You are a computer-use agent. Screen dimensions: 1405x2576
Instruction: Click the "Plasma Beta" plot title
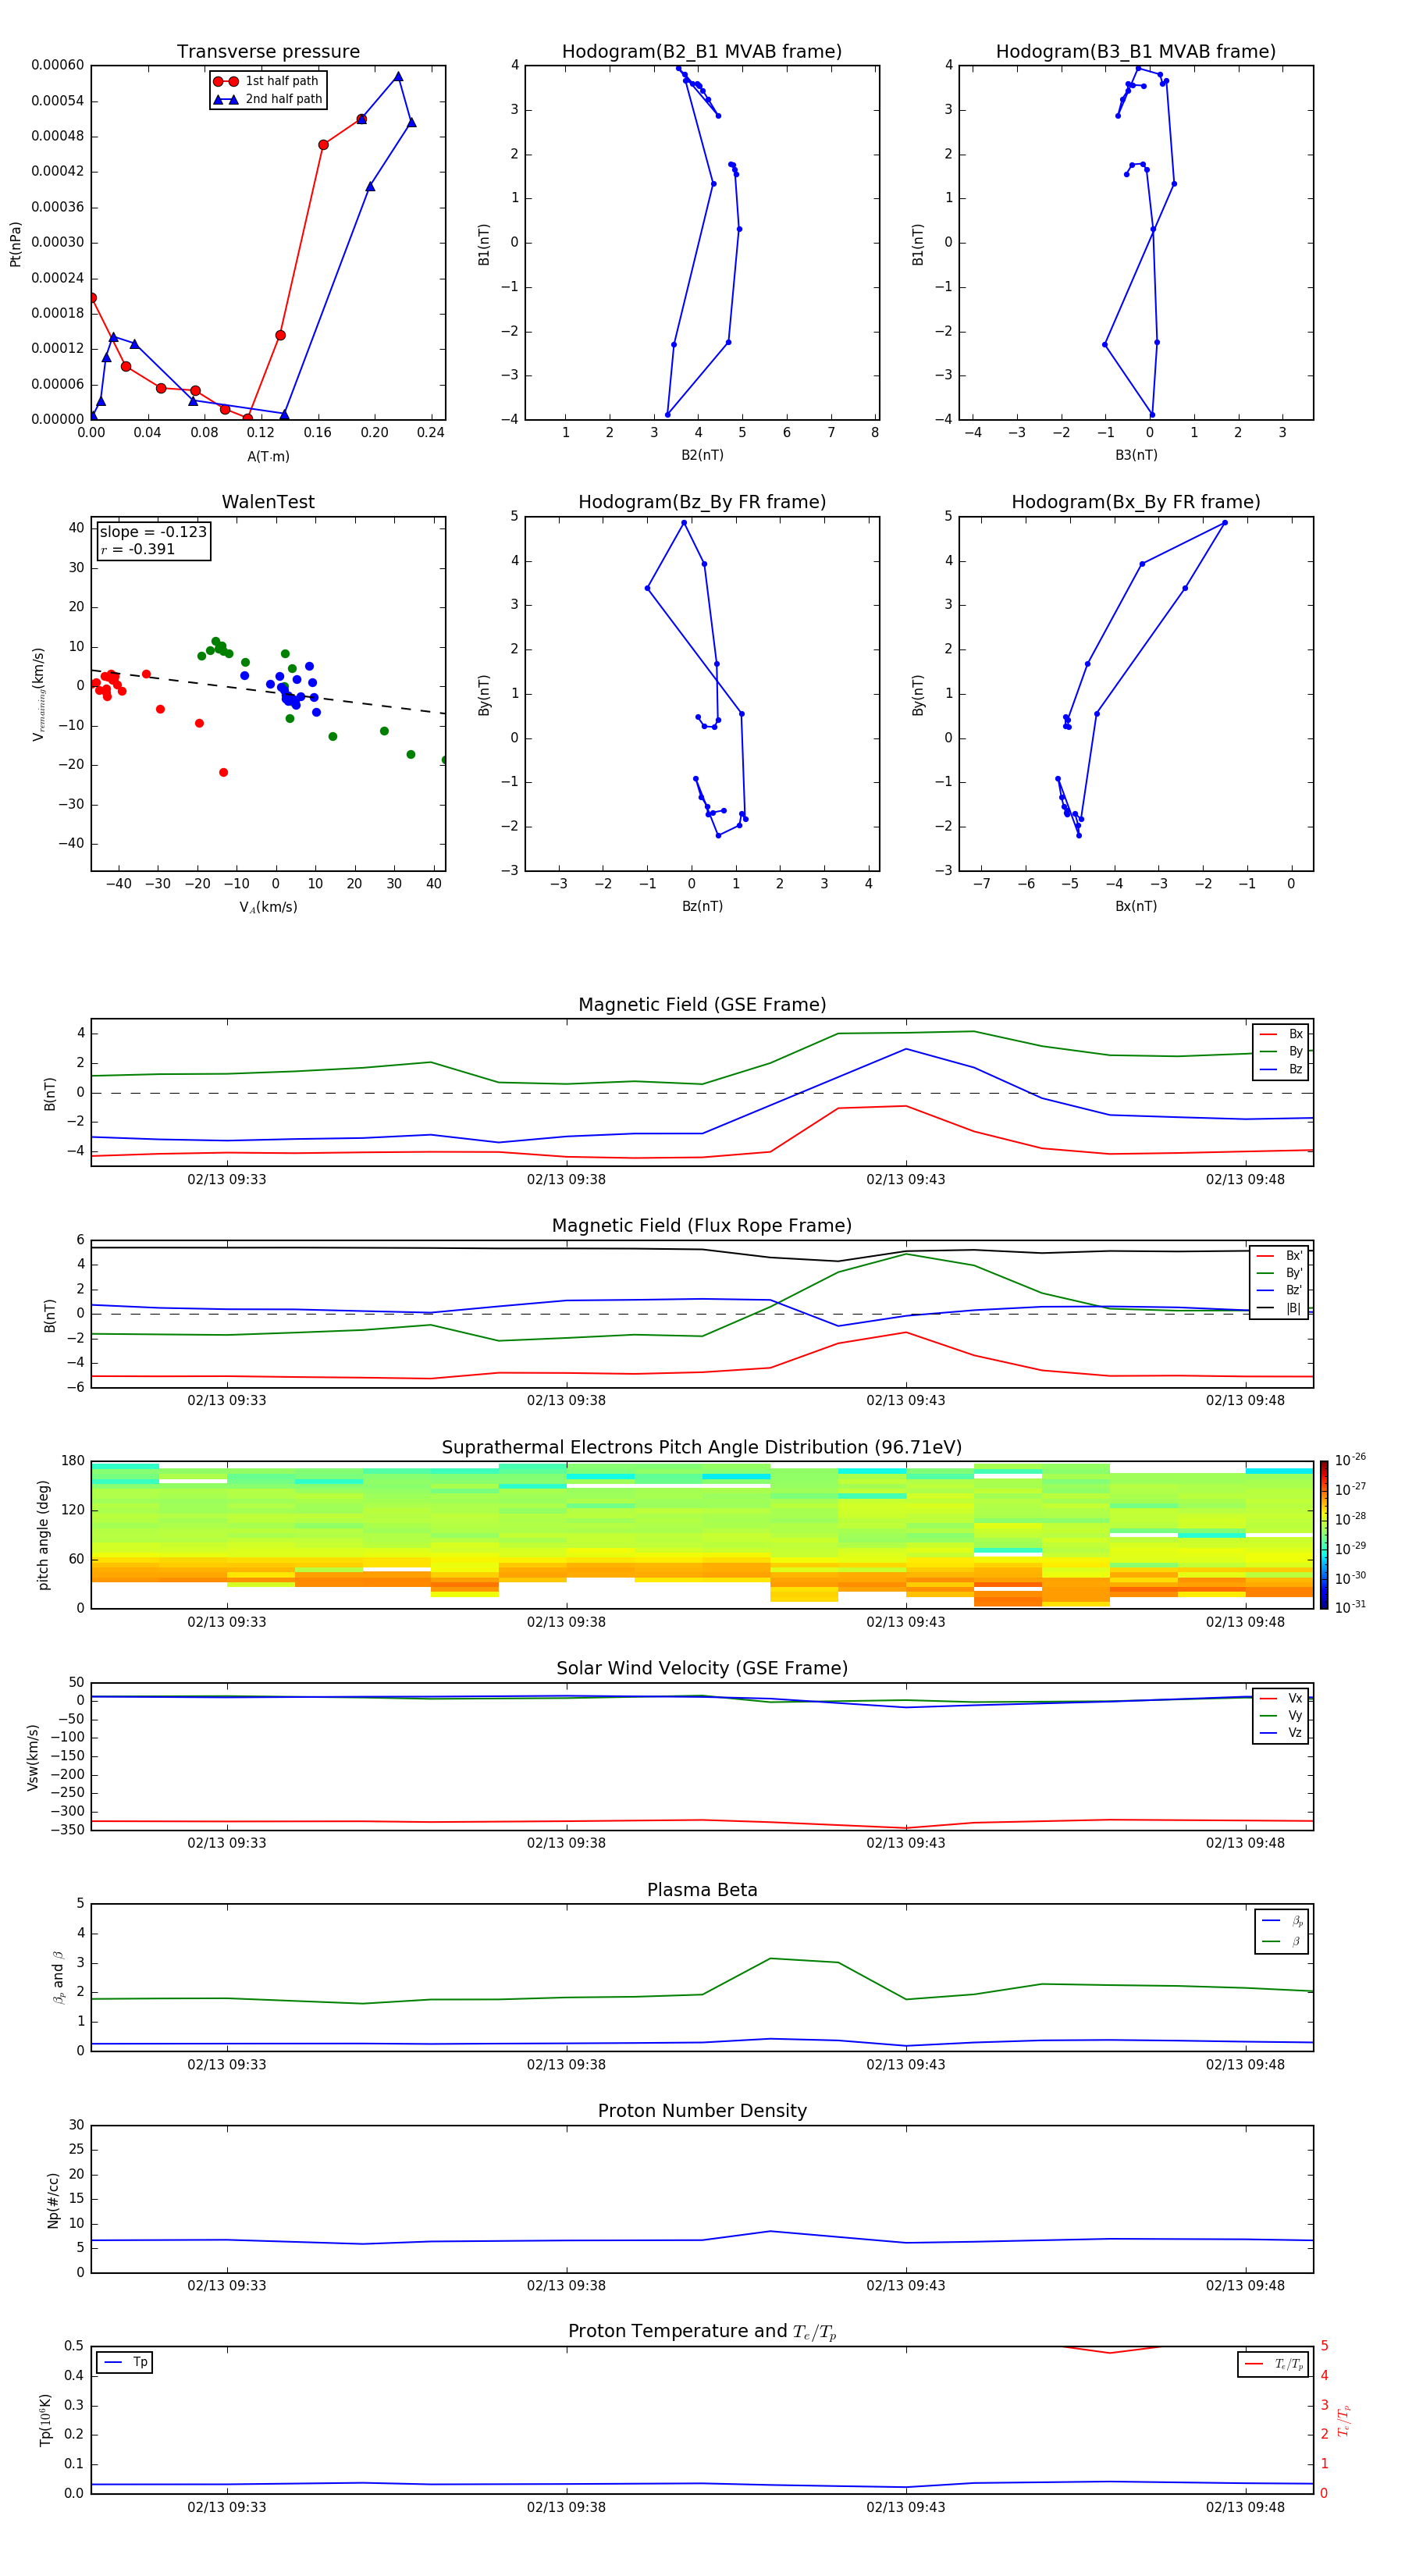702,1891
